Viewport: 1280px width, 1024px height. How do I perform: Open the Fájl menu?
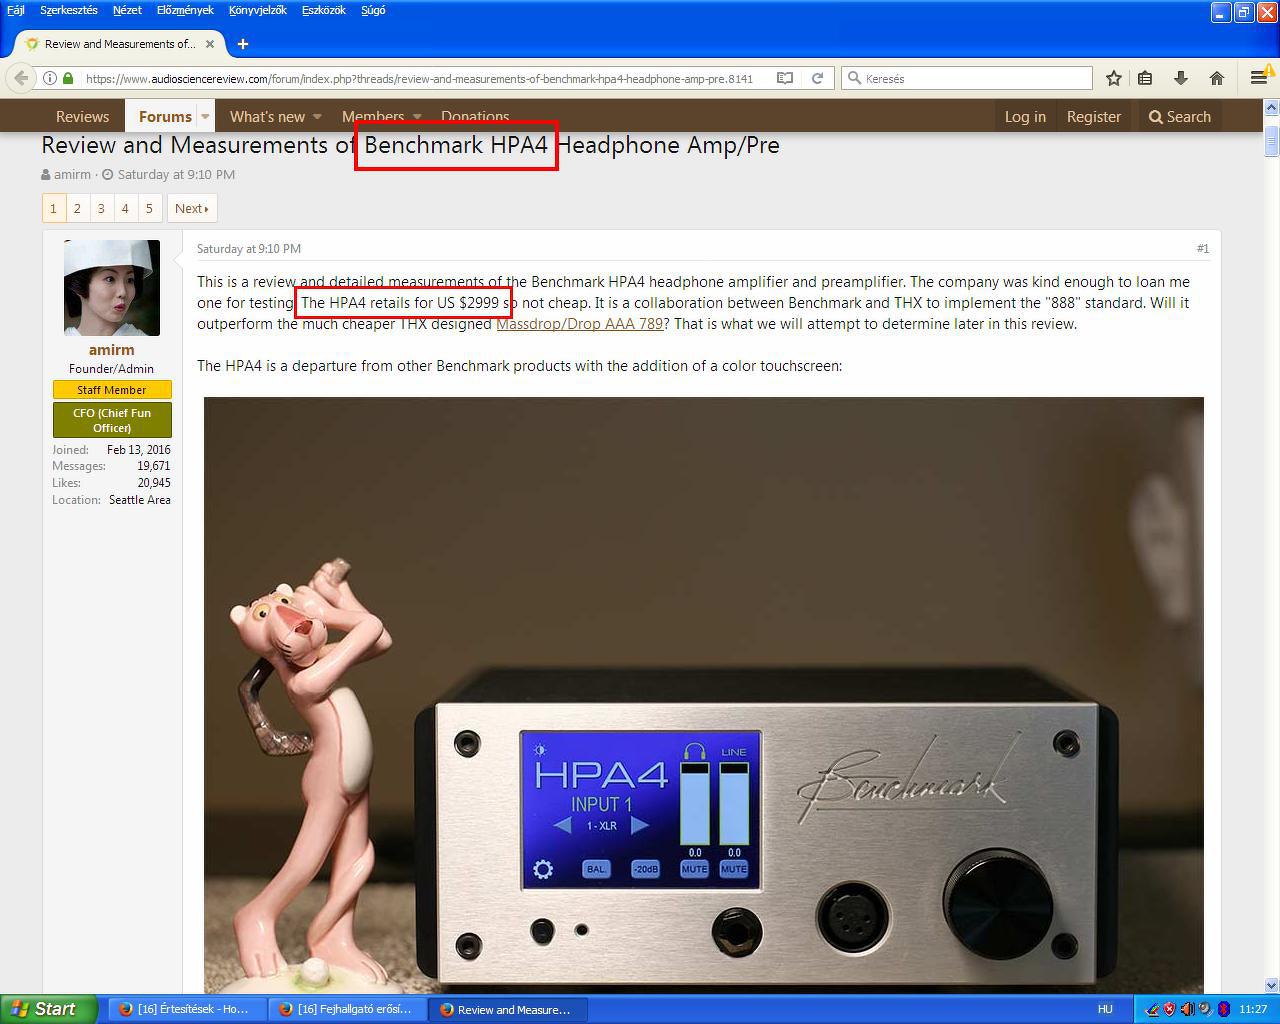tap(16, 10)
